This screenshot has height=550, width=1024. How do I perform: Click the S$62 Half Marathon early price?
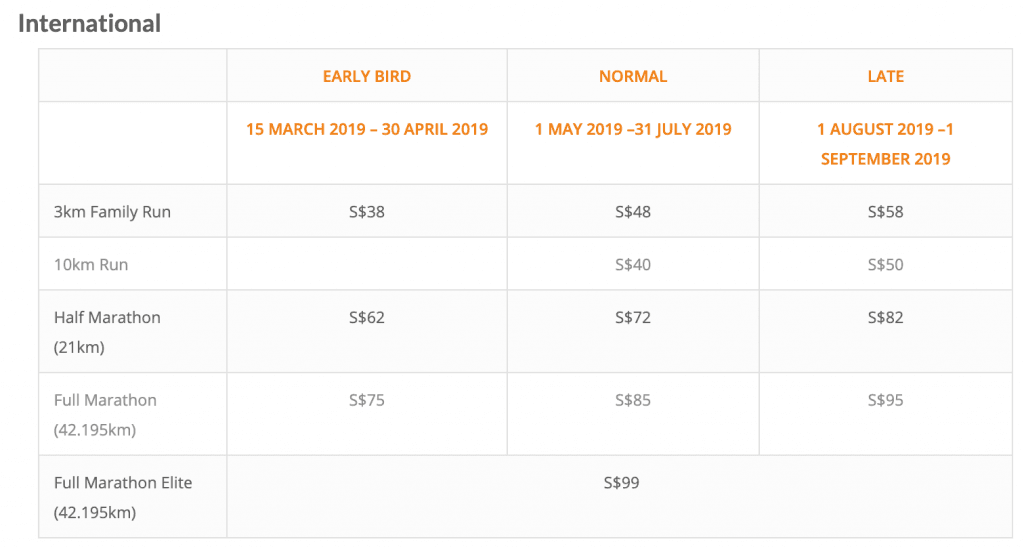367,317
